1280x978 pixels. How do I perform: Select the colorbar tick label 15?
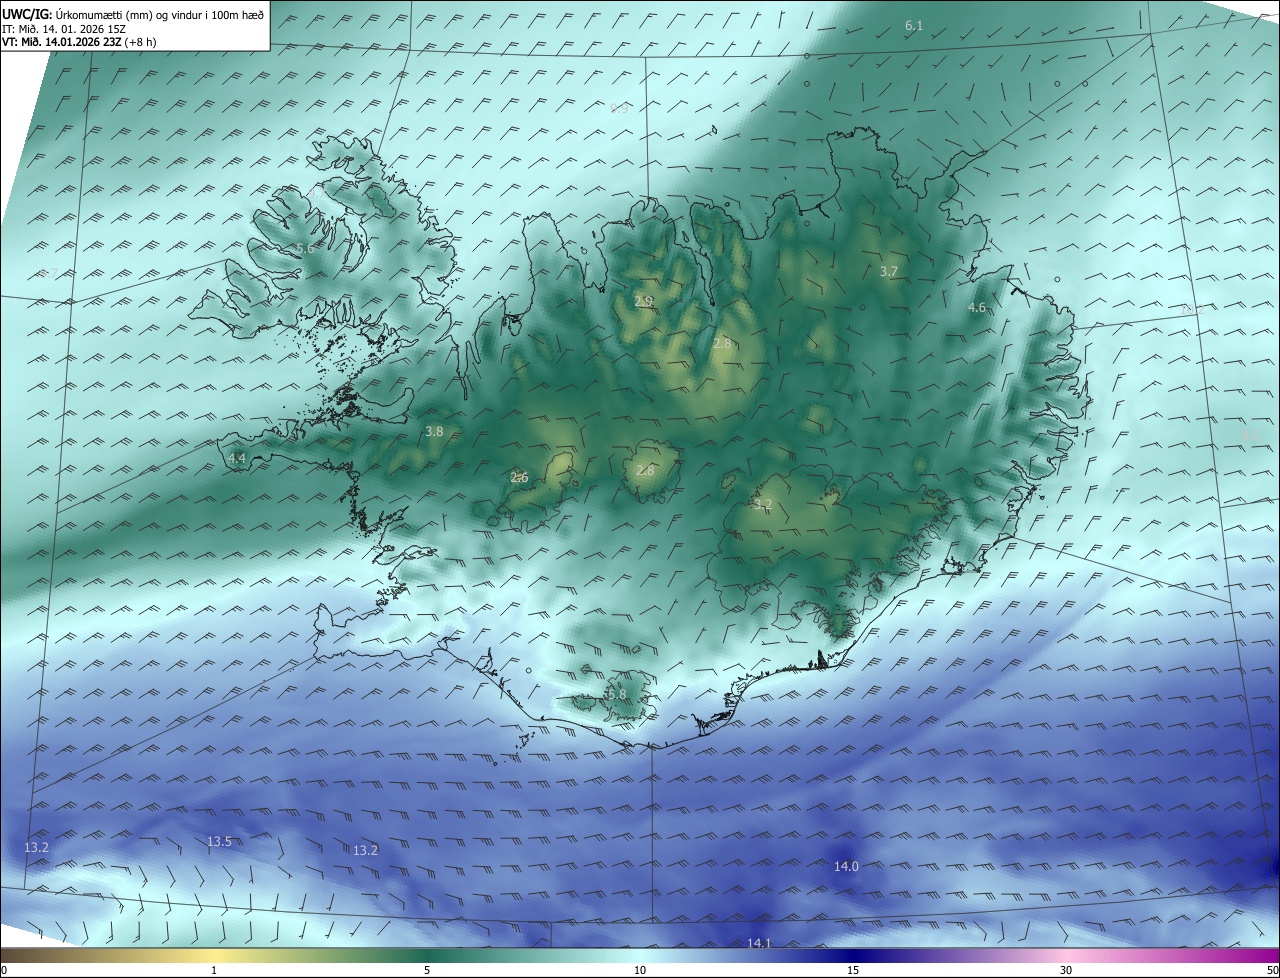click(853, 970)
